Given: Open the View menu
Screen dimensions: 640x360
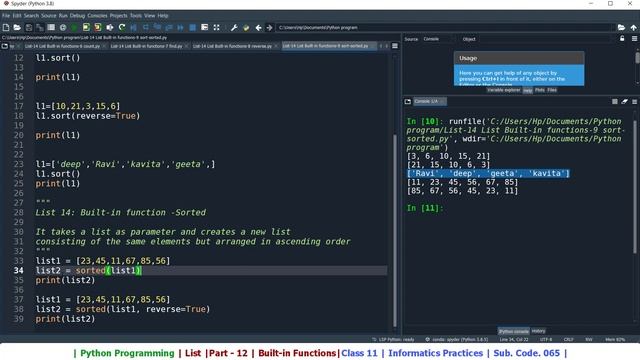Looking at the screenshot, I should (149, 16).
